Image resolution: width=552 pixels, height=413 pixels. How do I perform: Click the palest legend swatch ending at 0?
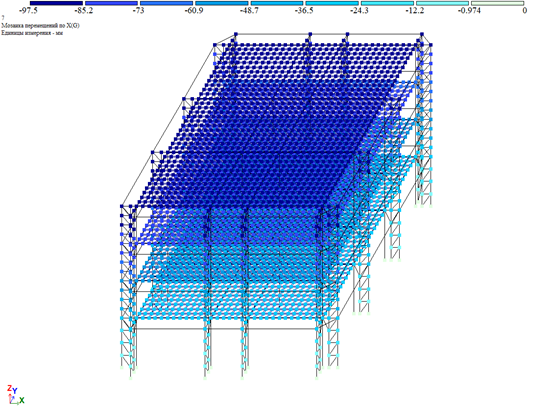[x=498, y=3]
